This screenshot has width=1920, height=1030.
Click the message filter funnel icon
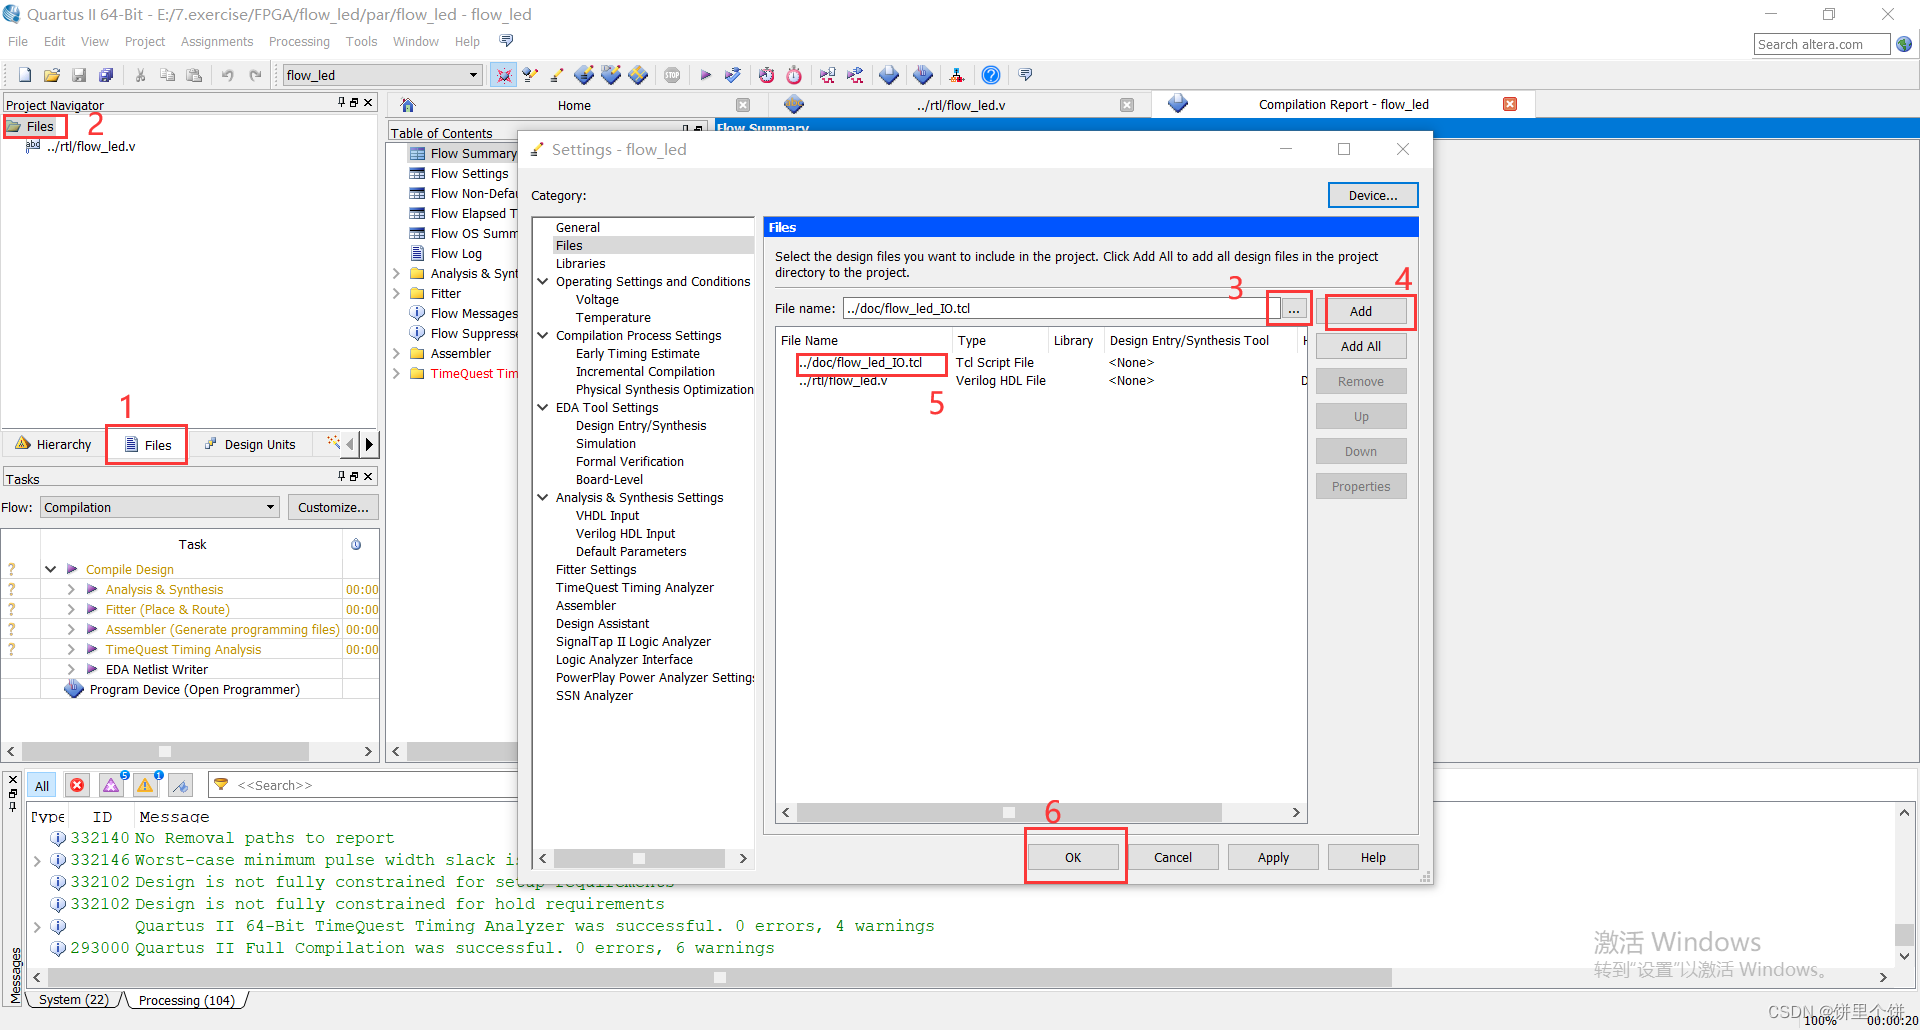[222, 785]
